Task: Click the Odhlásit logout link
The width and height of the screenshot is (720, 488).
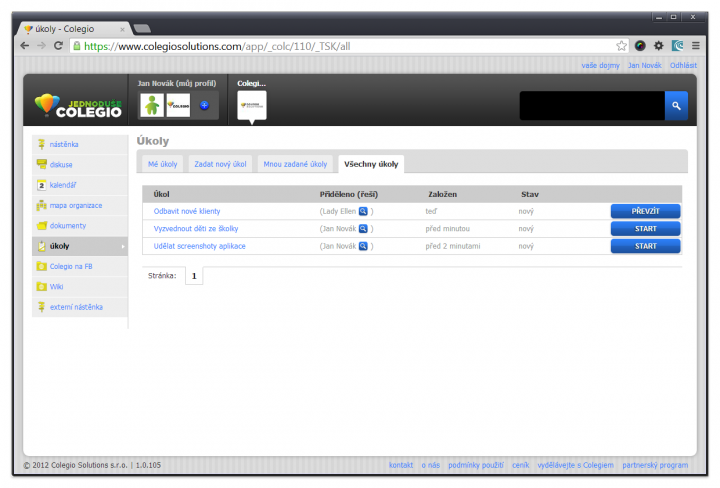Action: pyautogui.click(x=684, y=65)
